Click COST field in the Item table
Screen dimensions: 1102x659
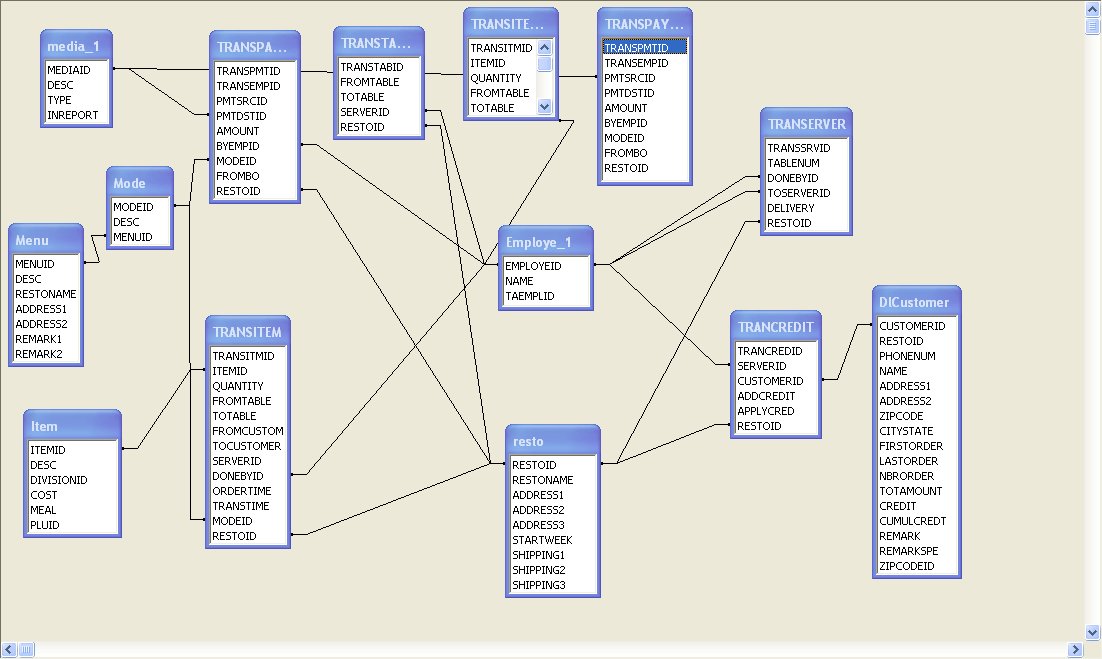[x=44, y=495]
